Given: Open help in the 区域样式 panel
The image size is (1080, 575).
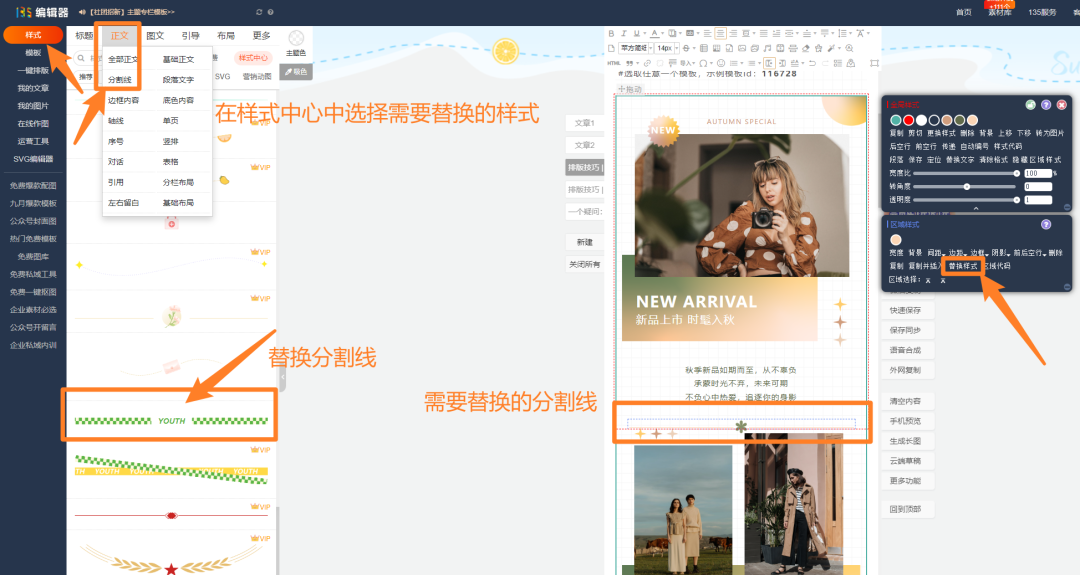Looking at the screenshot, I should click(x=1046, y=225).
